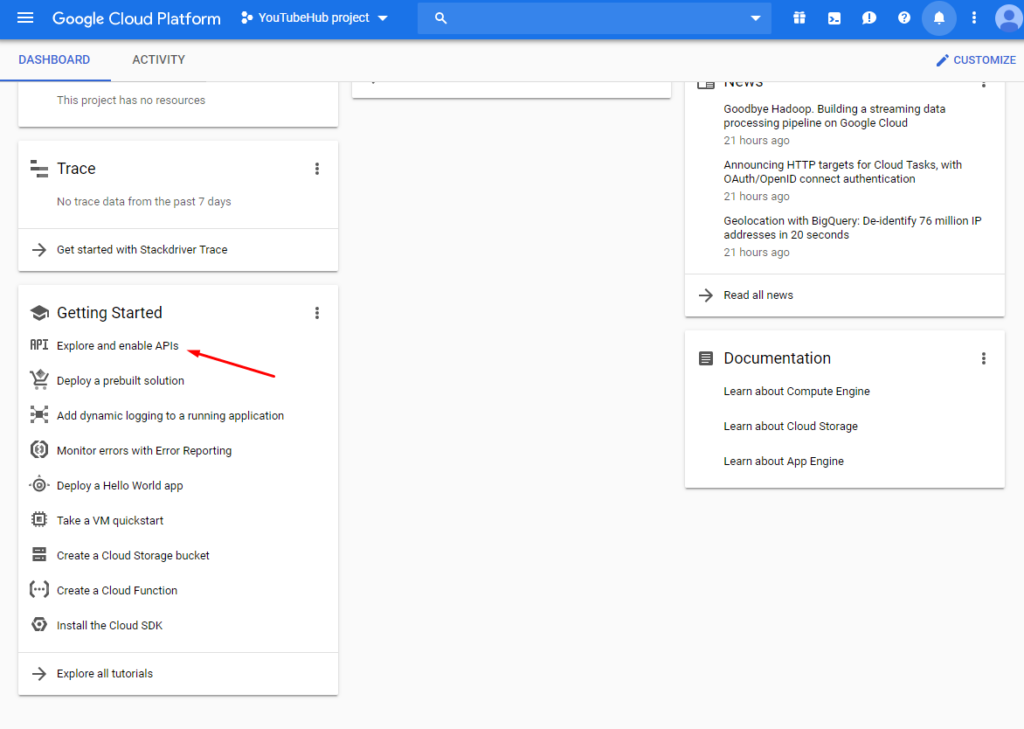Click the gift free trial icon
Viewport: 1024px width, 729px height.
pos(799,18)
